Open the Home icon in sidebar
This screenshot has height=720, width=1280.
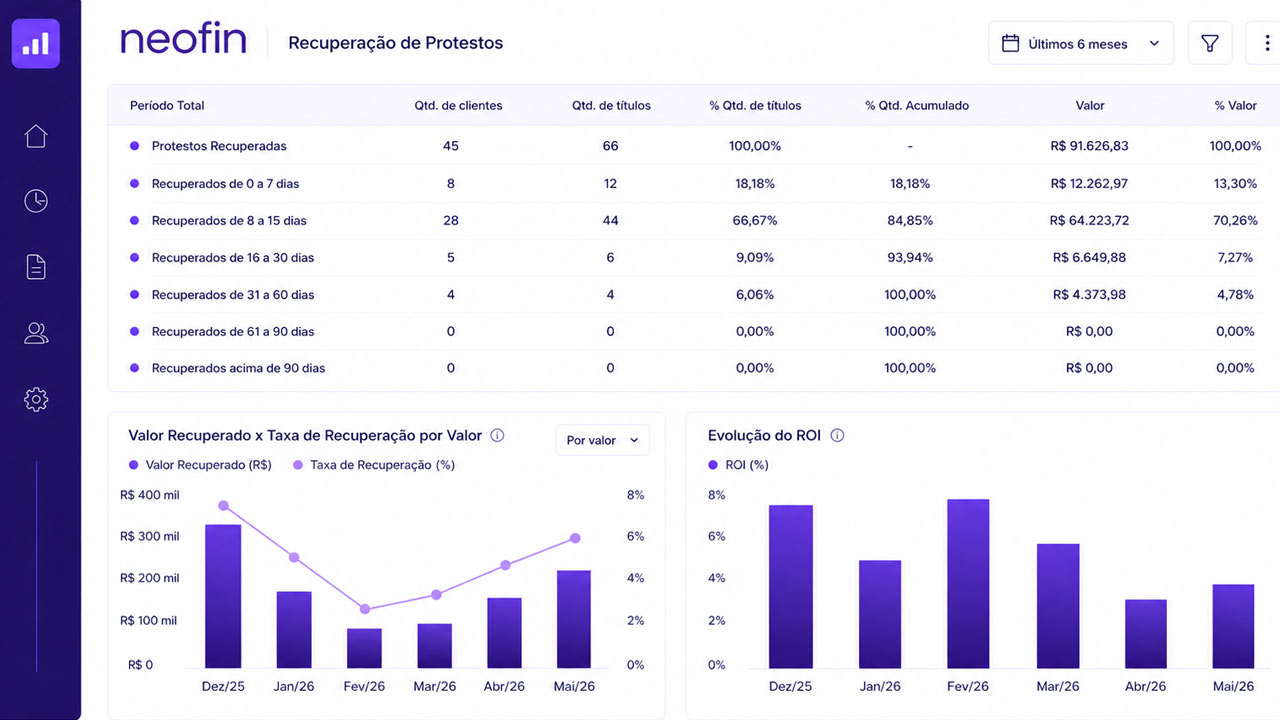(36, 136)
